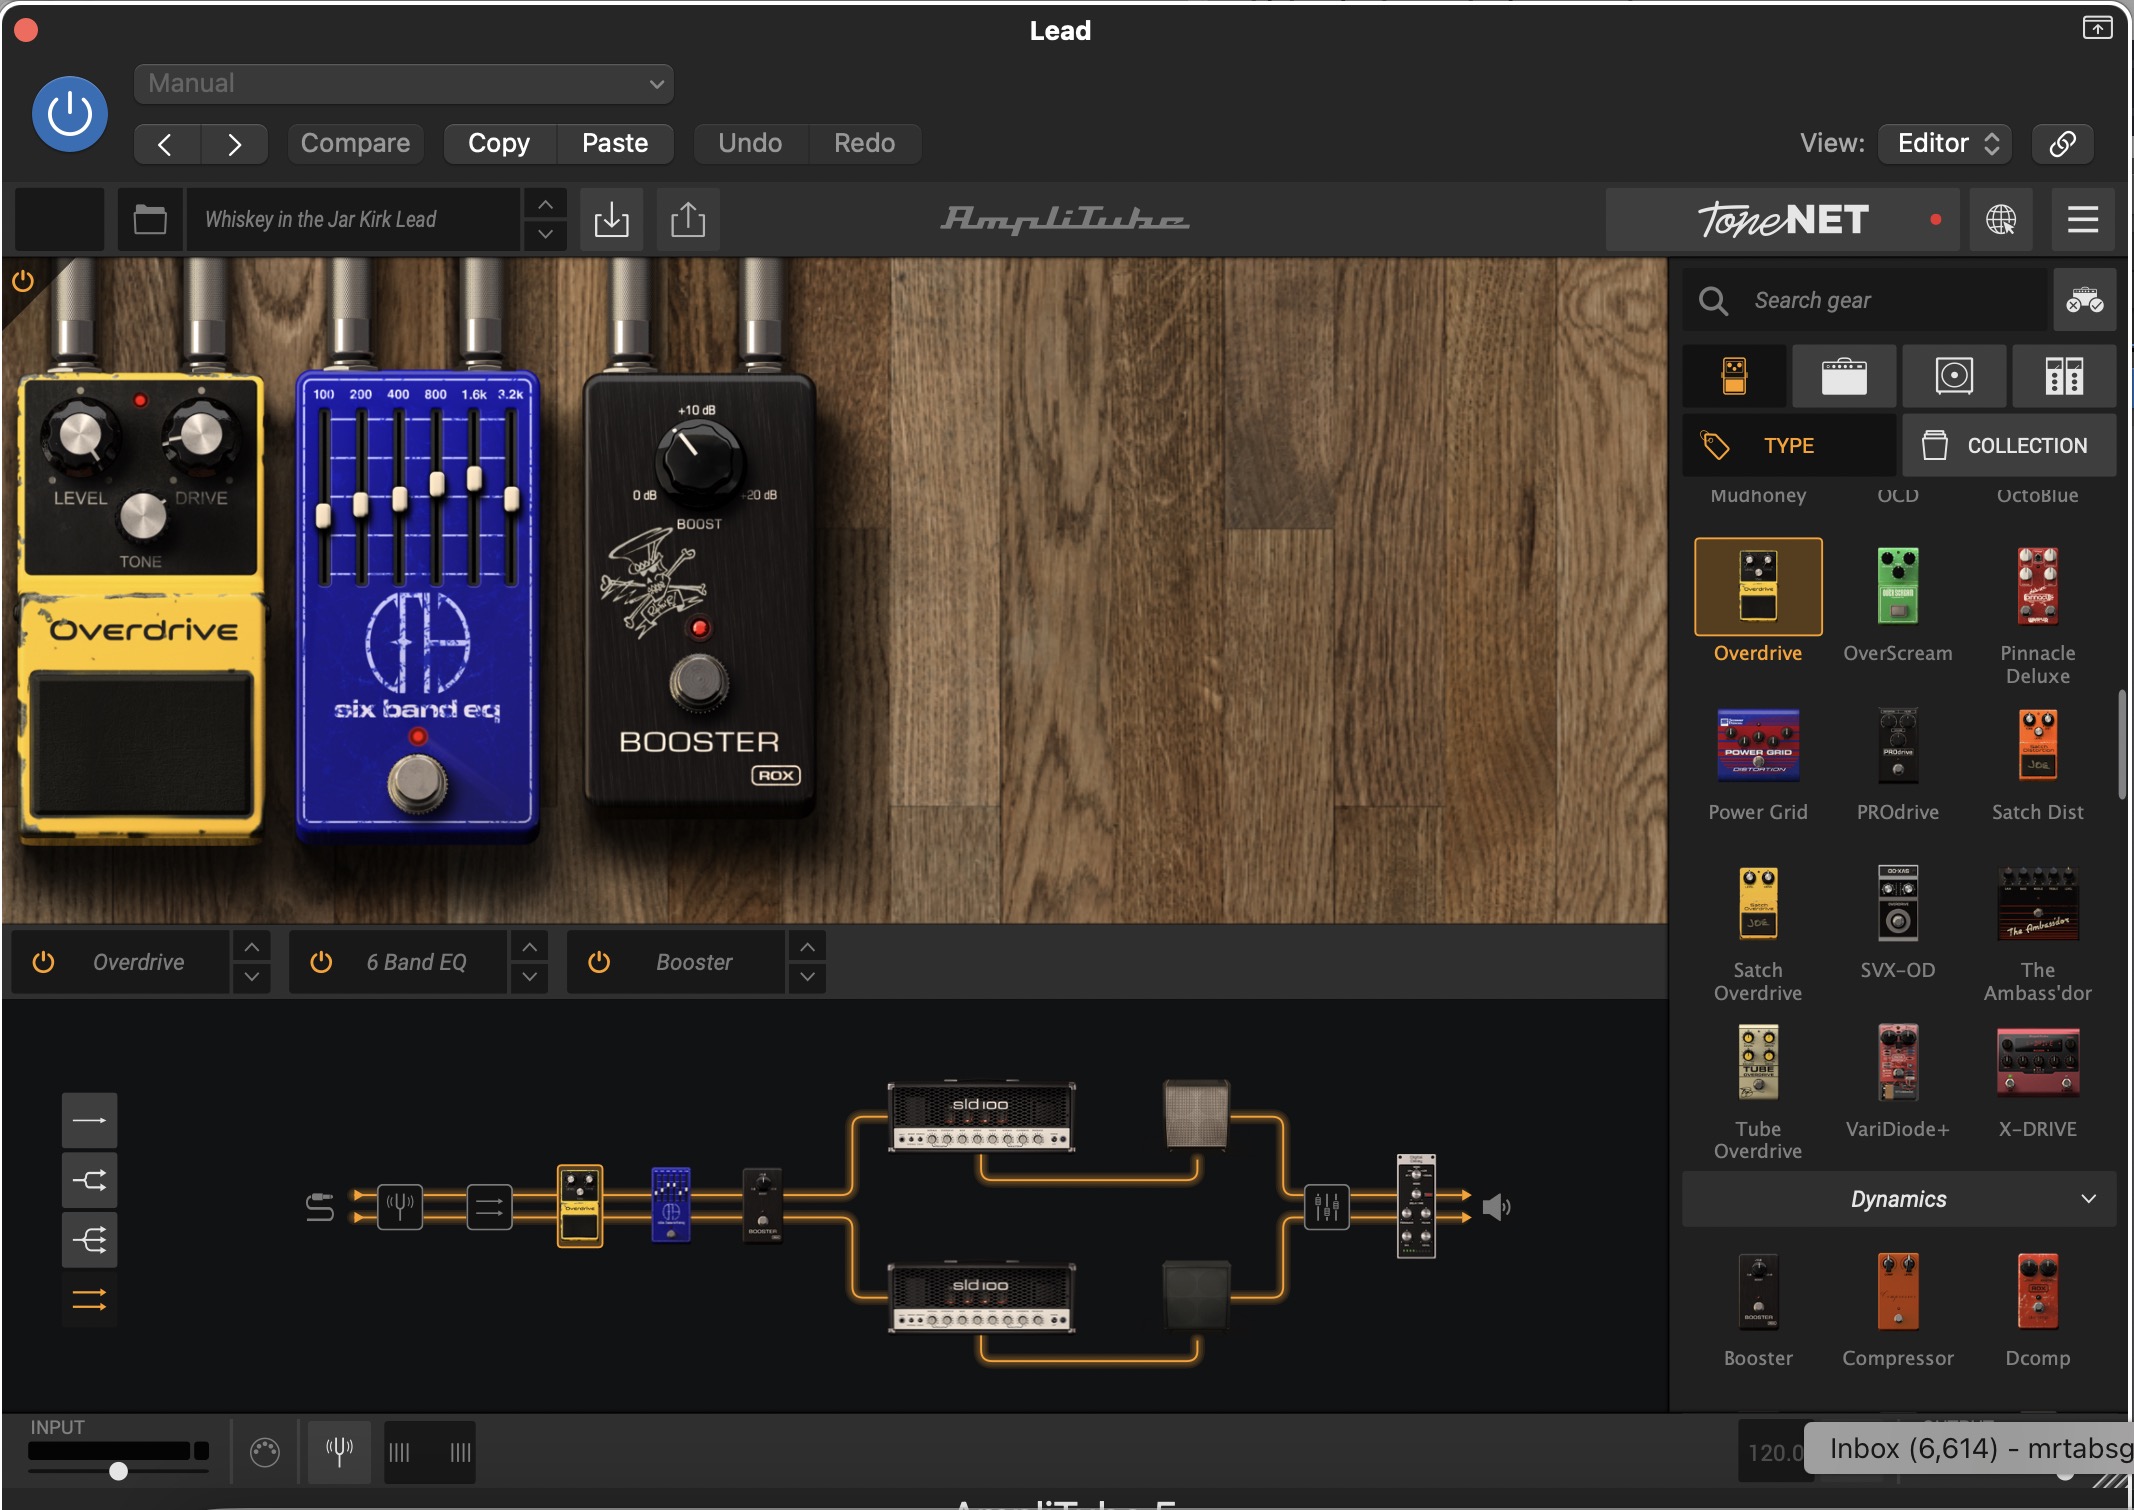Click the 800 Hz slider on six band eq
The height and width of the screenshot is (1510, 2134).
[436, 483]
